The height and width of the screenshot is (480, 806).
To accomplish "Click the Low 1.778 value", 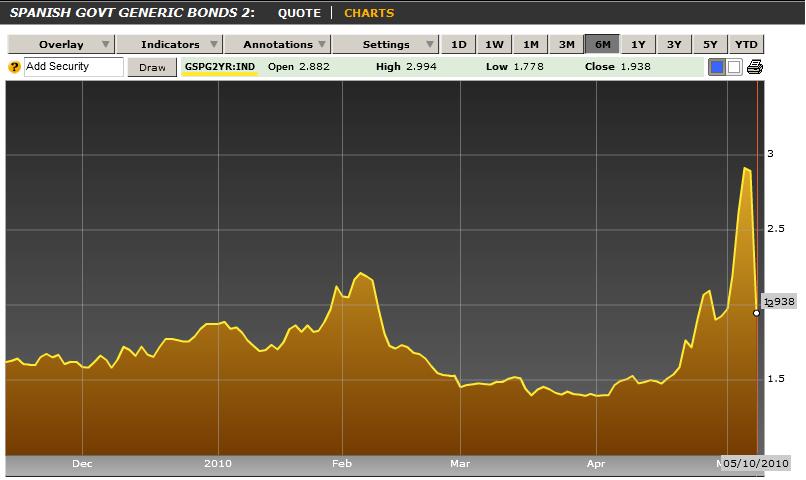I will tap(515, 66).
